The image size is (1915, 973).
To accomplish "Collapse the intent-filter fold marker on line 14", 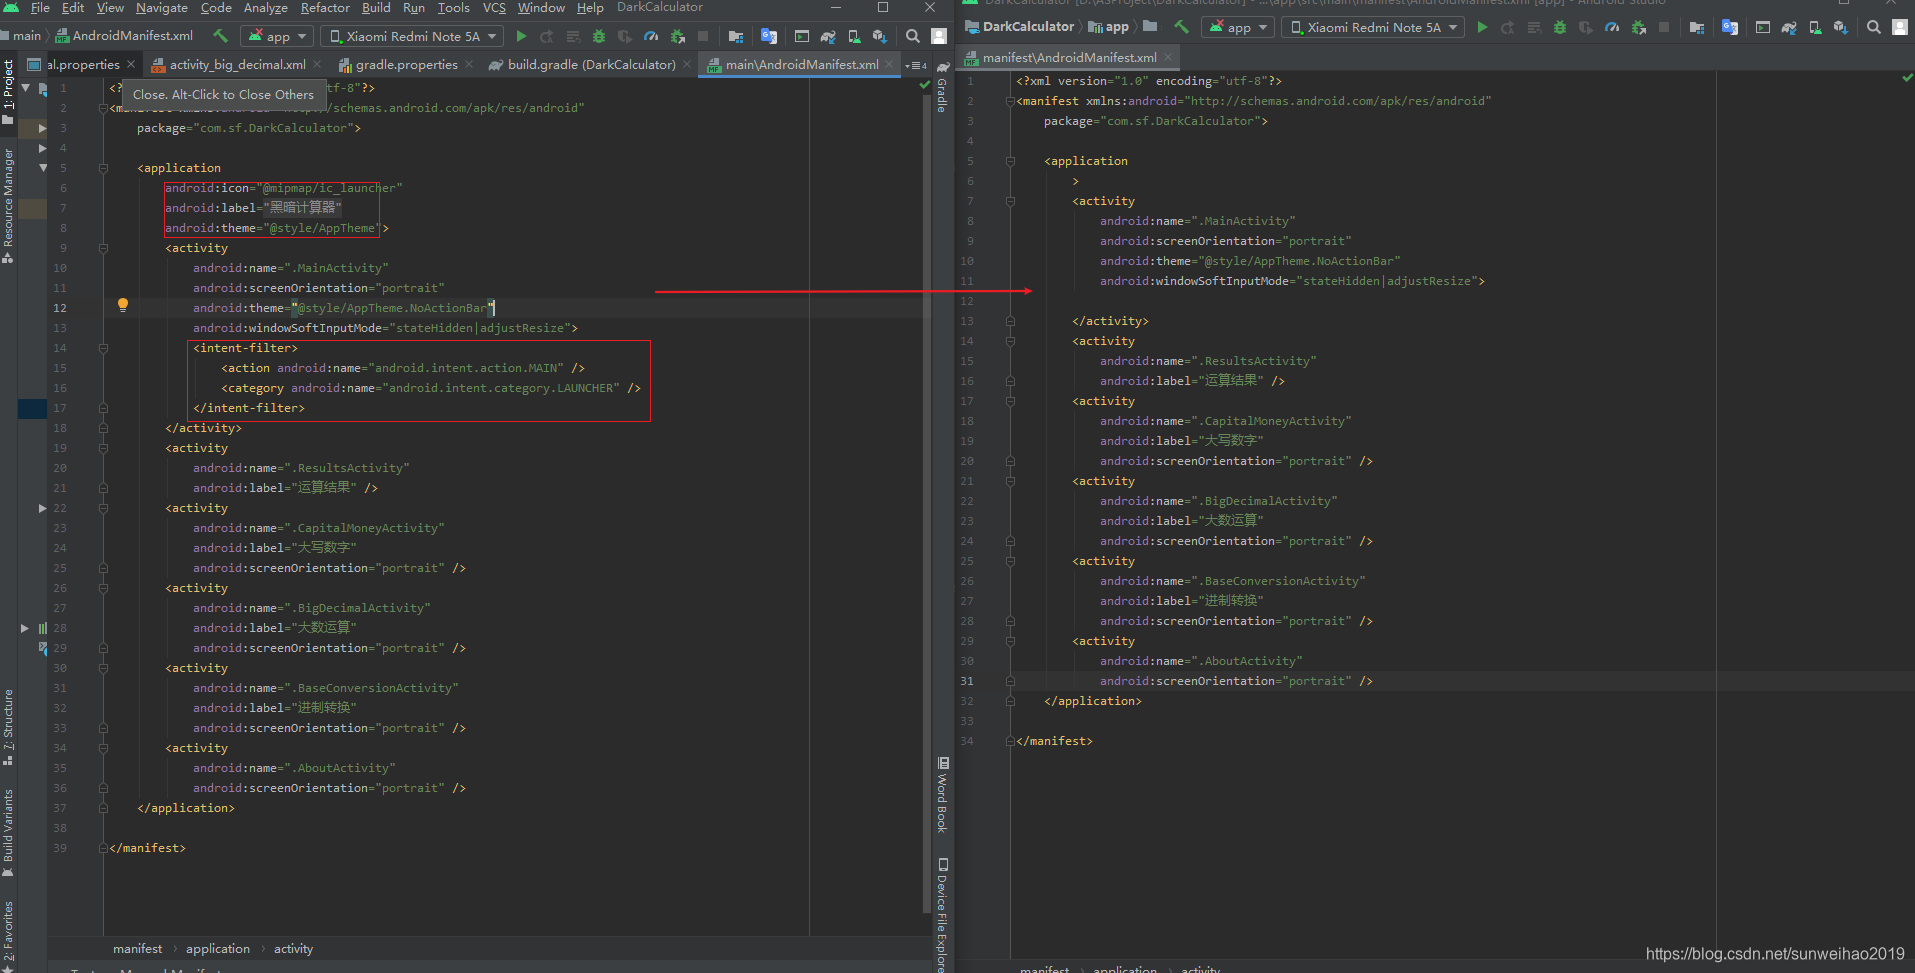I will (103, 348).
